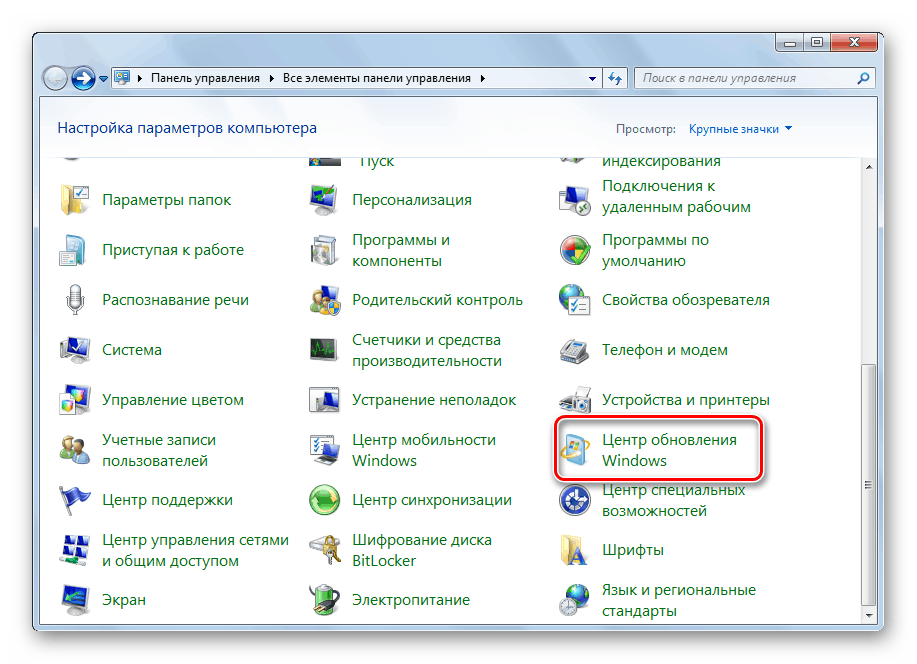Click the Устранение неполадок icon
The image size is (917, 664).
325,400
